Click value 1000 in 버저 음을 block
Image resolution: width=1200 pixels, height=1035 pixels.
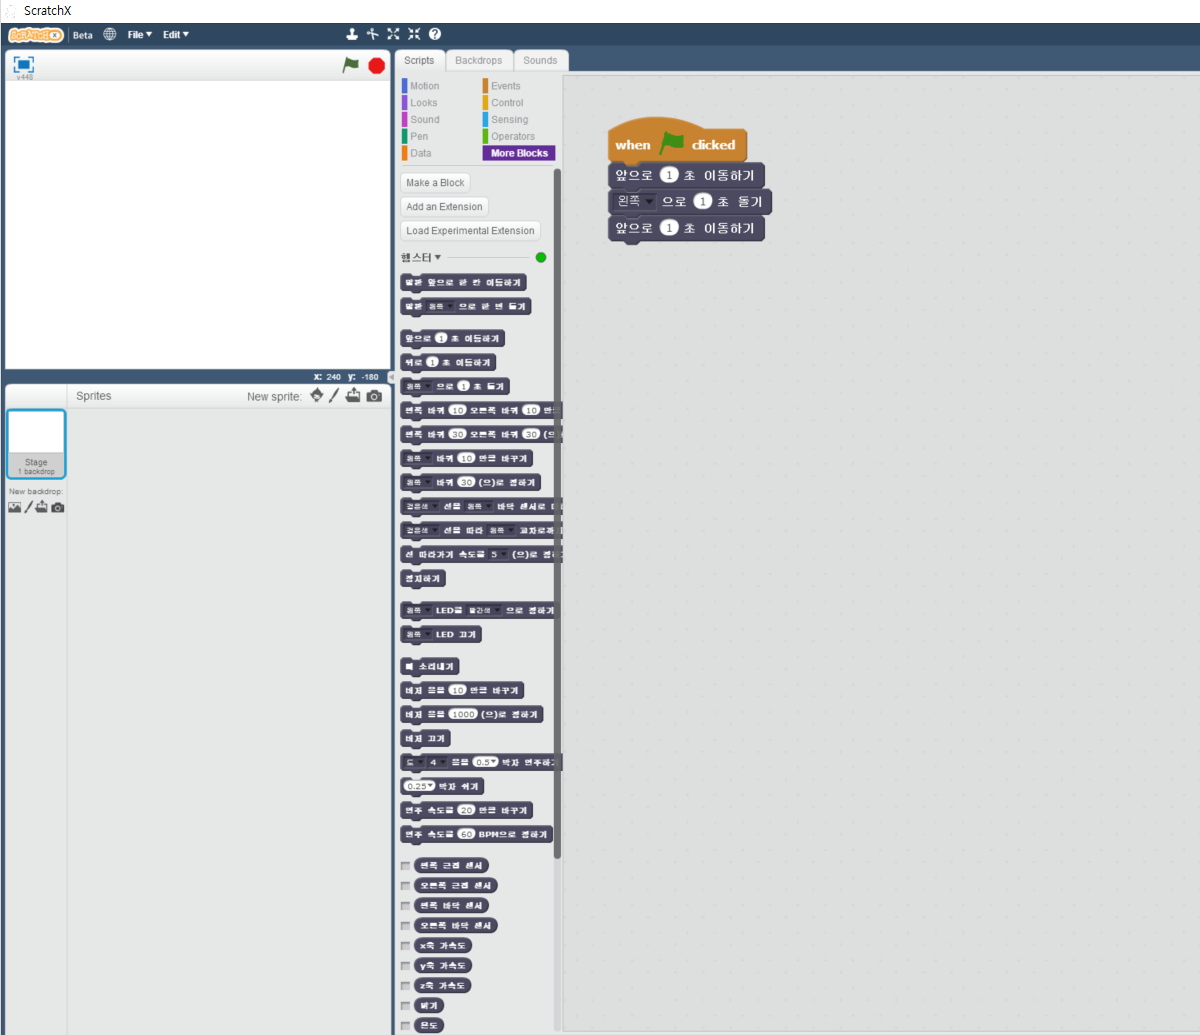pyautogui.click(x=463, y=714)
